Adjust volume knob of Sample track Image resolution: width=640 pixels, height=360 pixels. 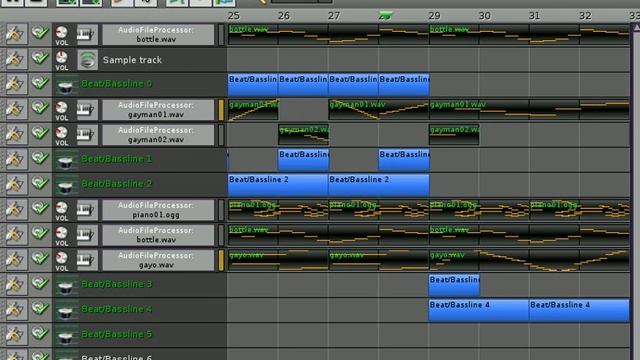click(62, 58)
